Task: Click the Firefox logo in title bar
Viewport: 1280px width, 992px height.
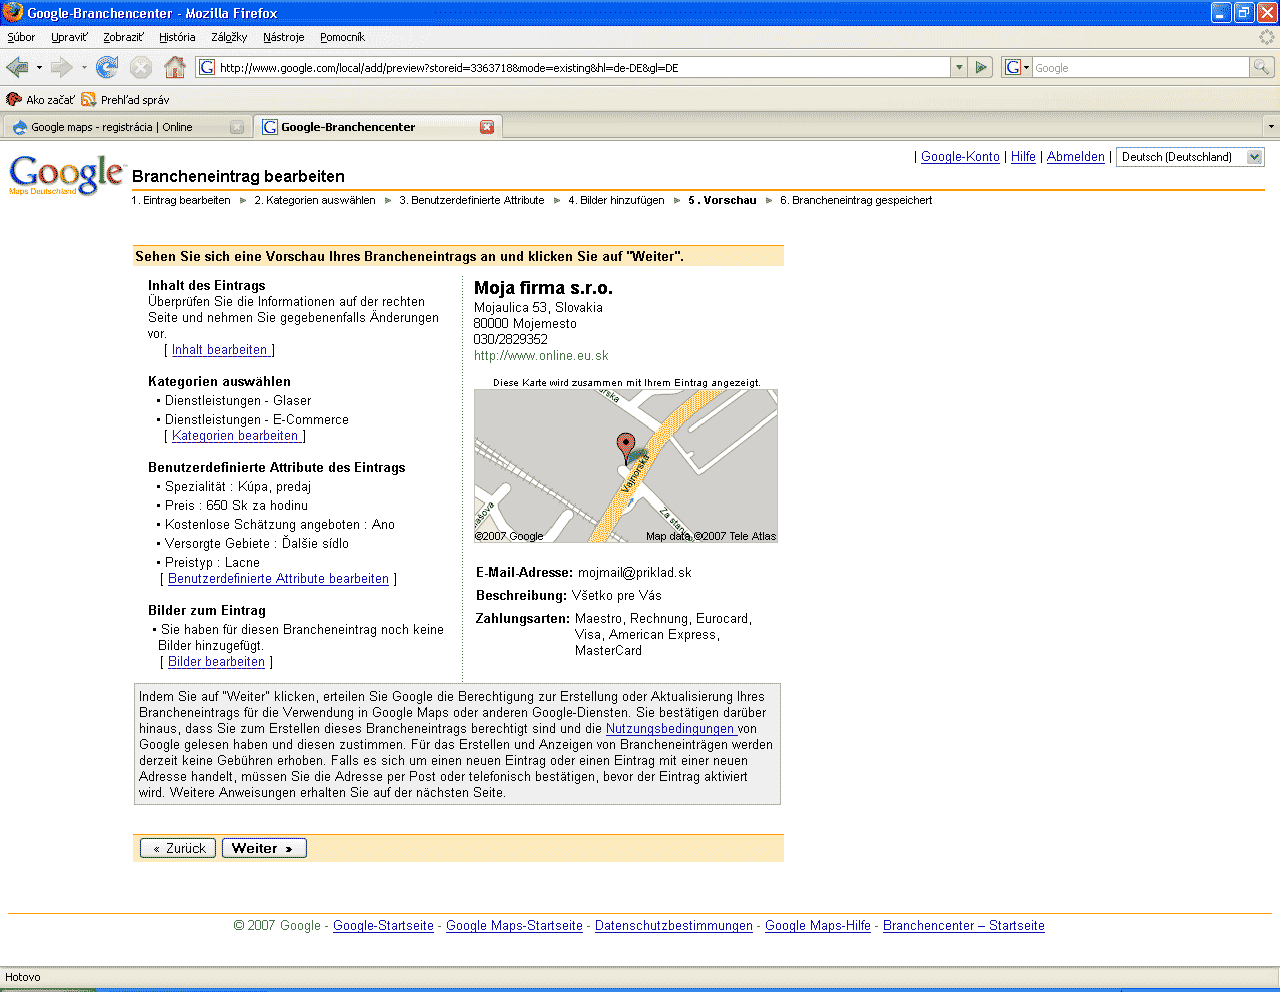Action: click(x=13, y=12)
